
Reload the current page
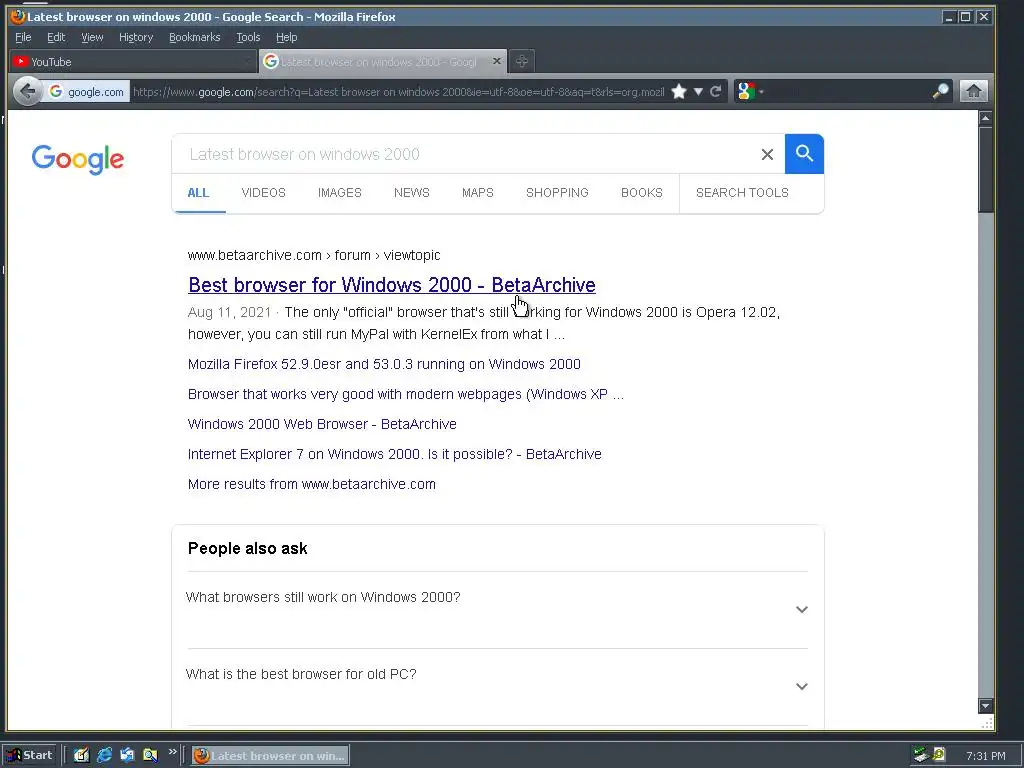tap(716, 91)
